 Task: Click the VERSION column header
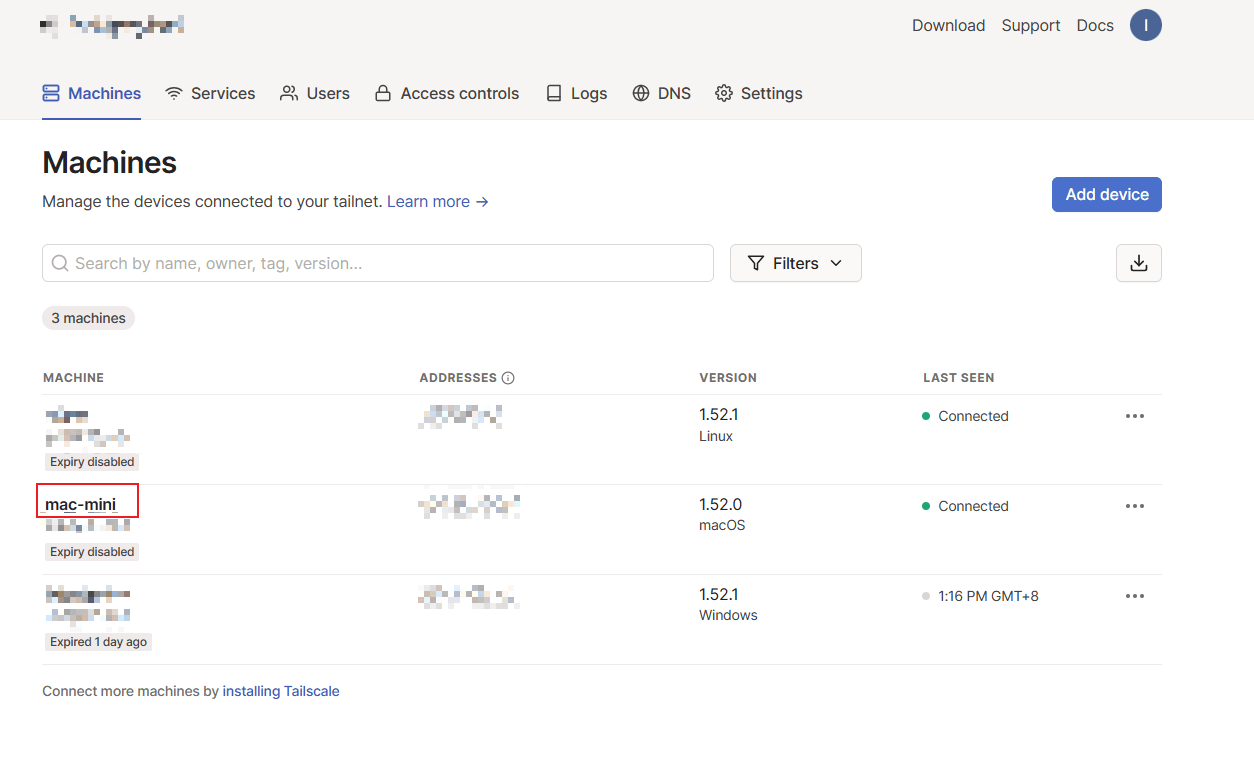point(728,378)
